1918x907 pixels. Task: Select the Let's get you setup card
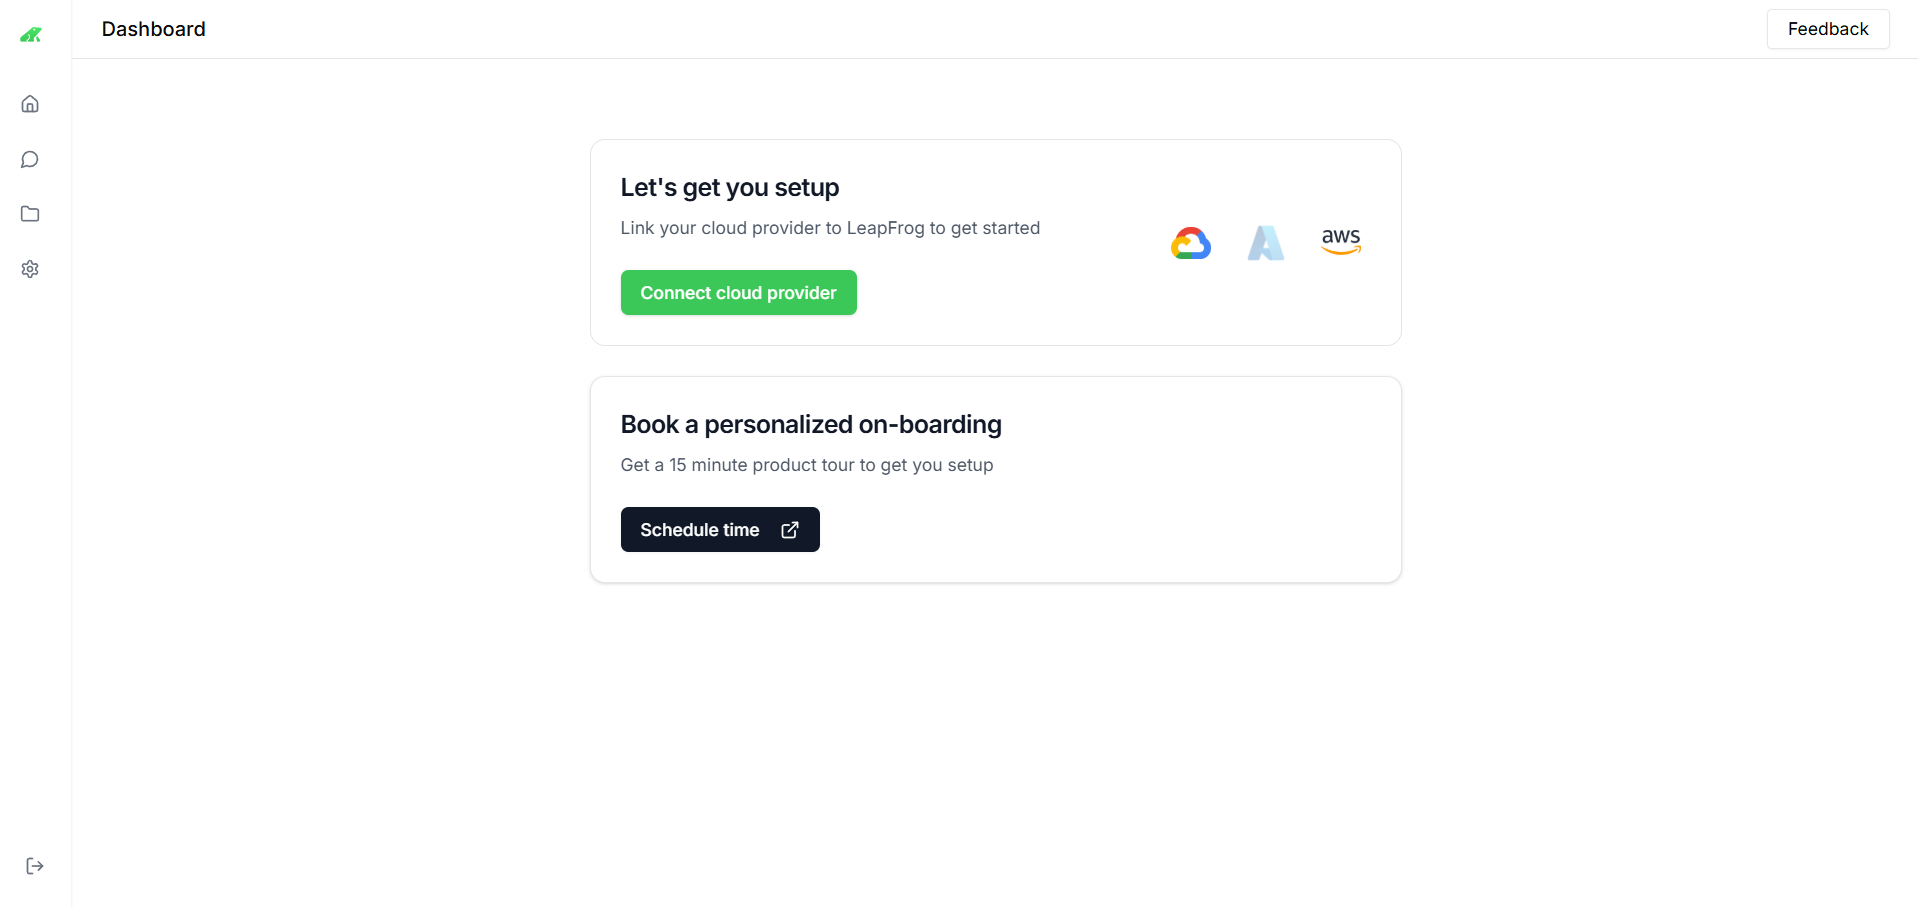(995, 242)
